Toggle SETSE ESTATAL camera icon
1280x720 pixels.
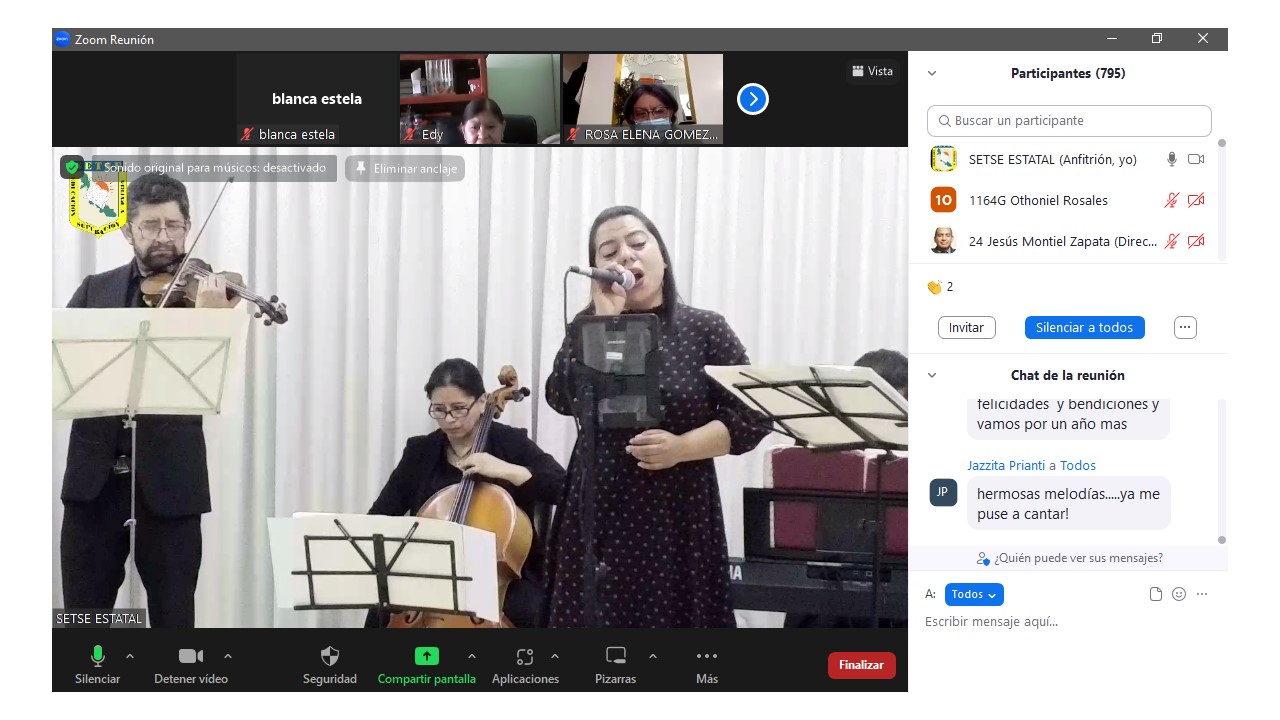point(1196,159)
